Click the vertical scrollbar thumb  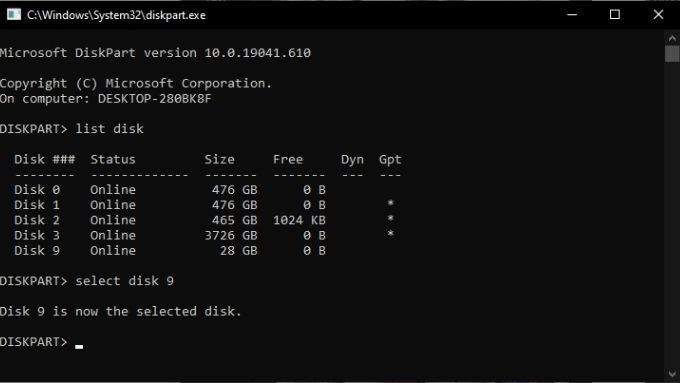pyautogui.click(x=672, y=54)
